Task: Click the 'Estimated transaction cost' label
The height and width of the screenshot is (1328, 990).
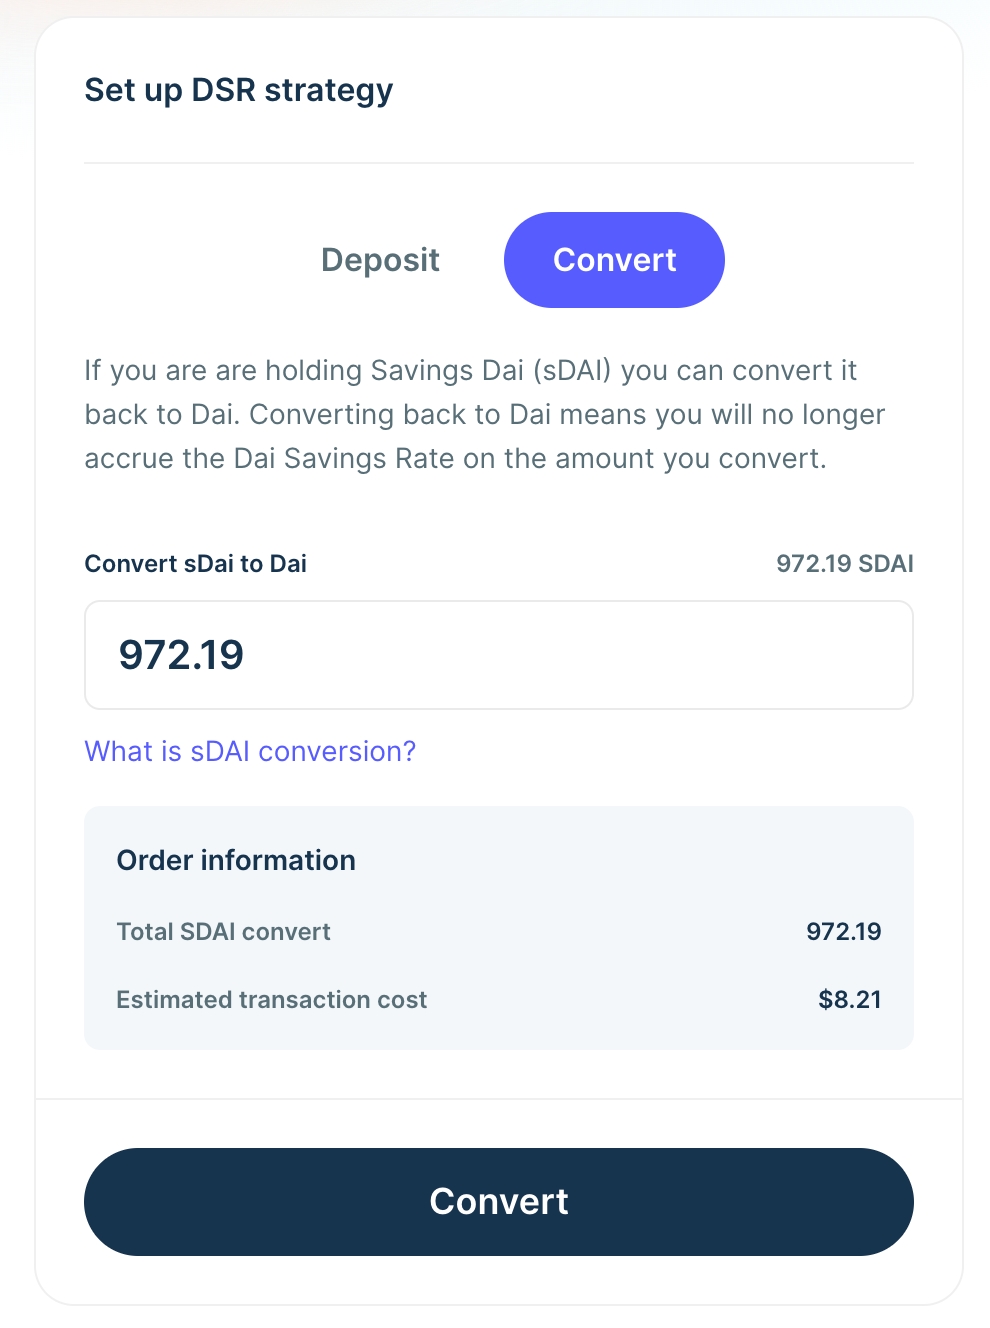Action: [x=271, y=1000]
